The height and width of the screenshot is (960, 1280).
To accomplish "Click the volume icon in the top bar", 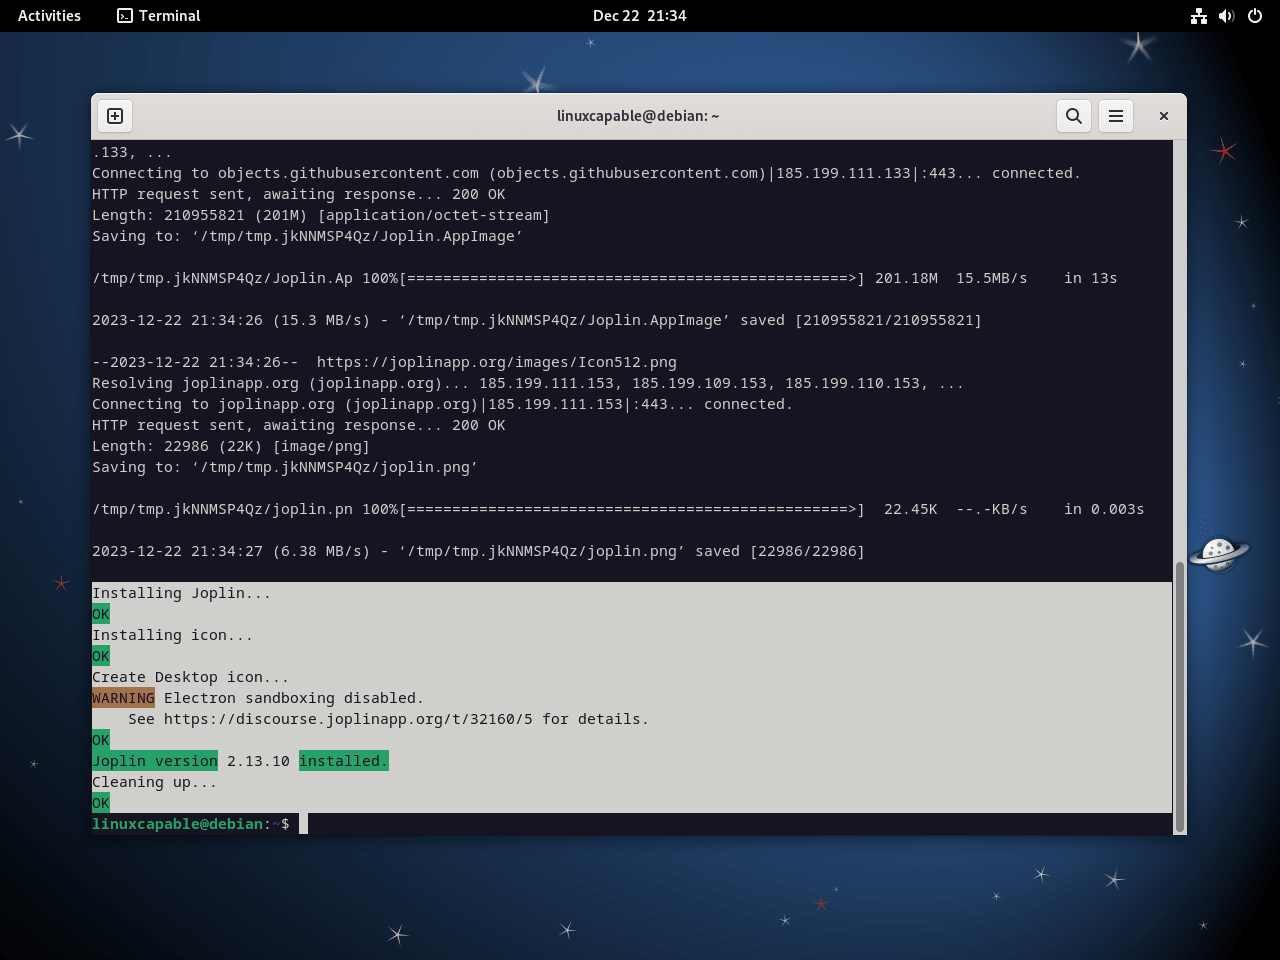I will [x=1227, y=15].
